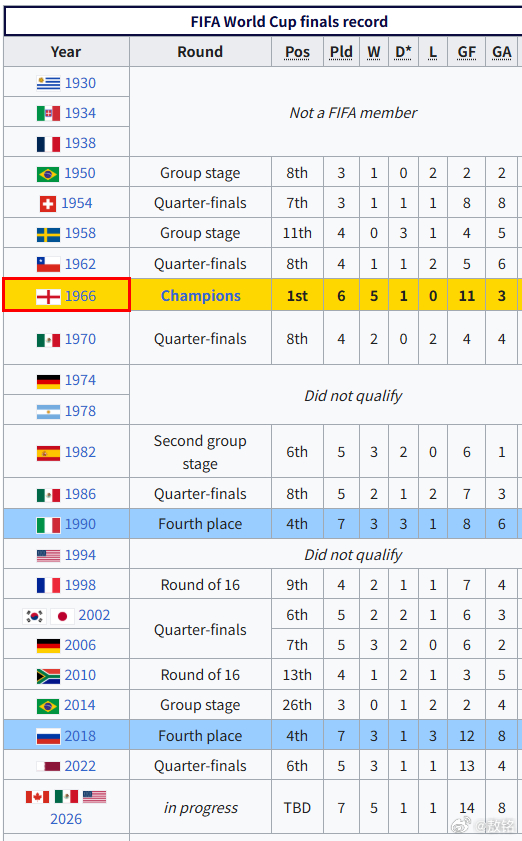
Task: Open the 1990 World Cup year link
Action: 80,524
